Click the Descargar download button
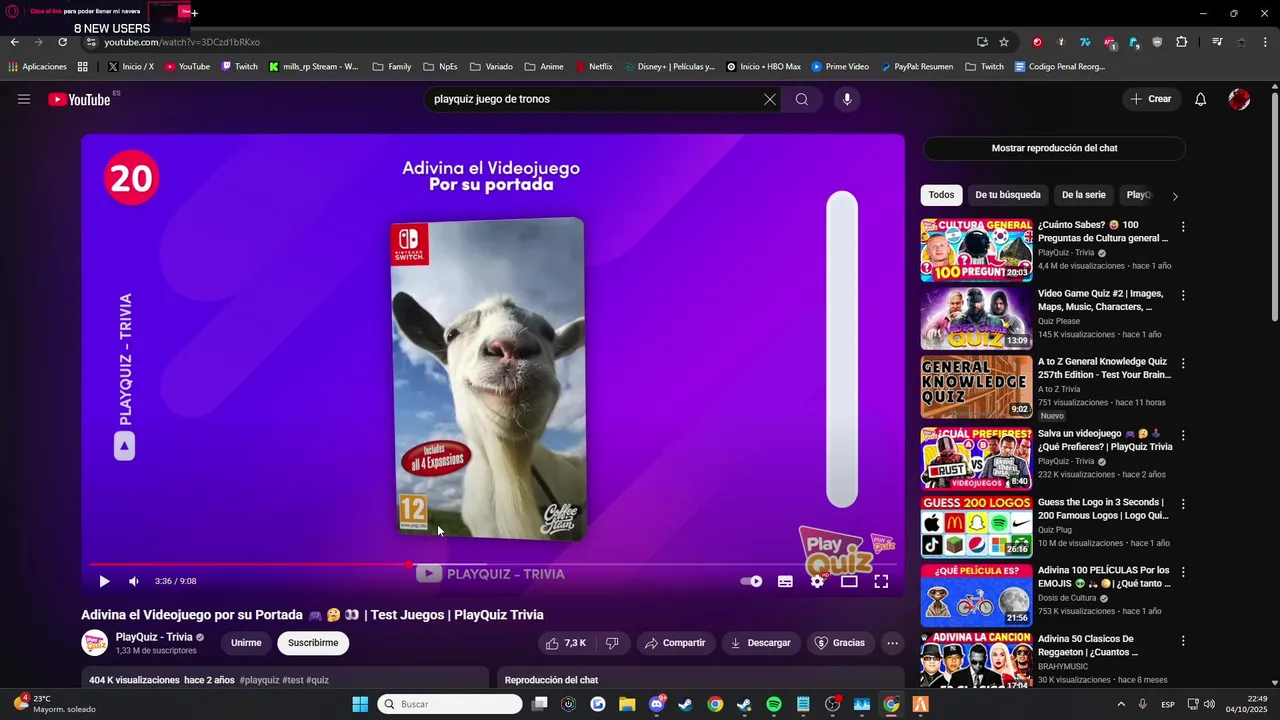 [x=760, y=643]
